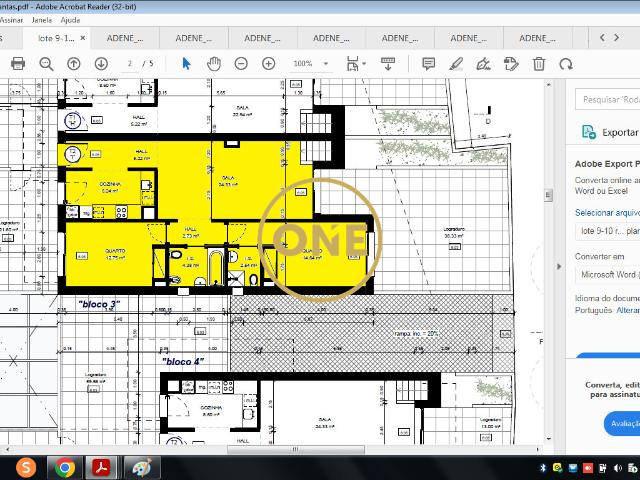Open the Janela menu
The height and width of the screenshot is (480, 640).
click(x=43, y=19)
